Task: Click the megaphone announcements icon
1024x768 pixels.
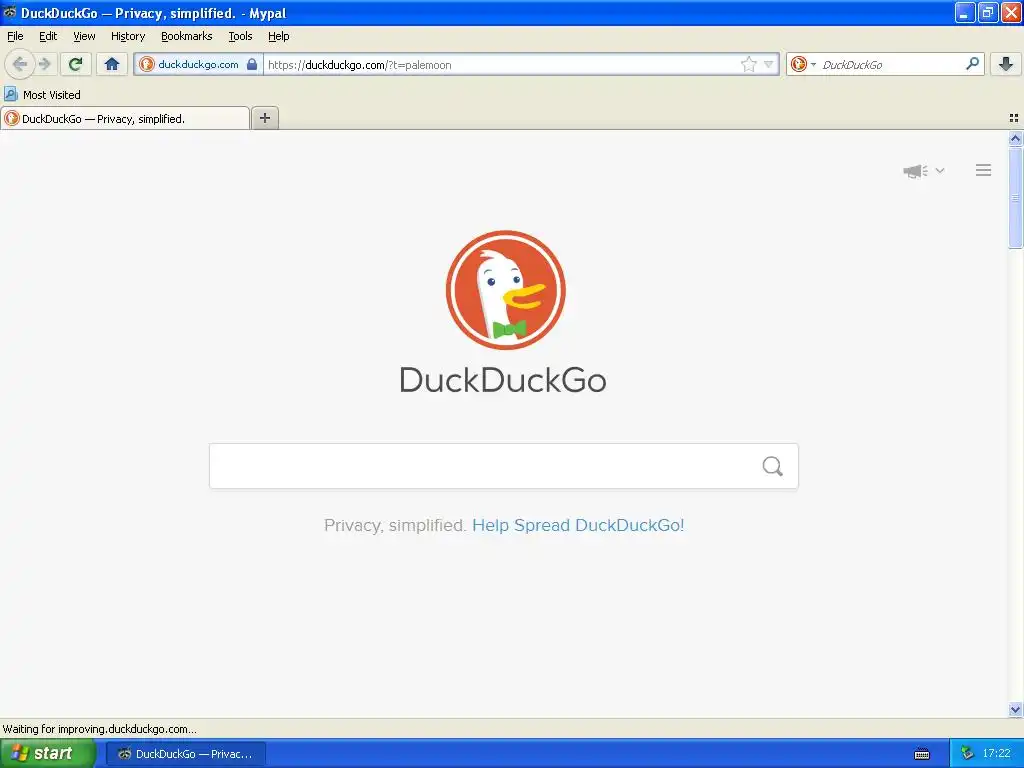Action: 915,171
